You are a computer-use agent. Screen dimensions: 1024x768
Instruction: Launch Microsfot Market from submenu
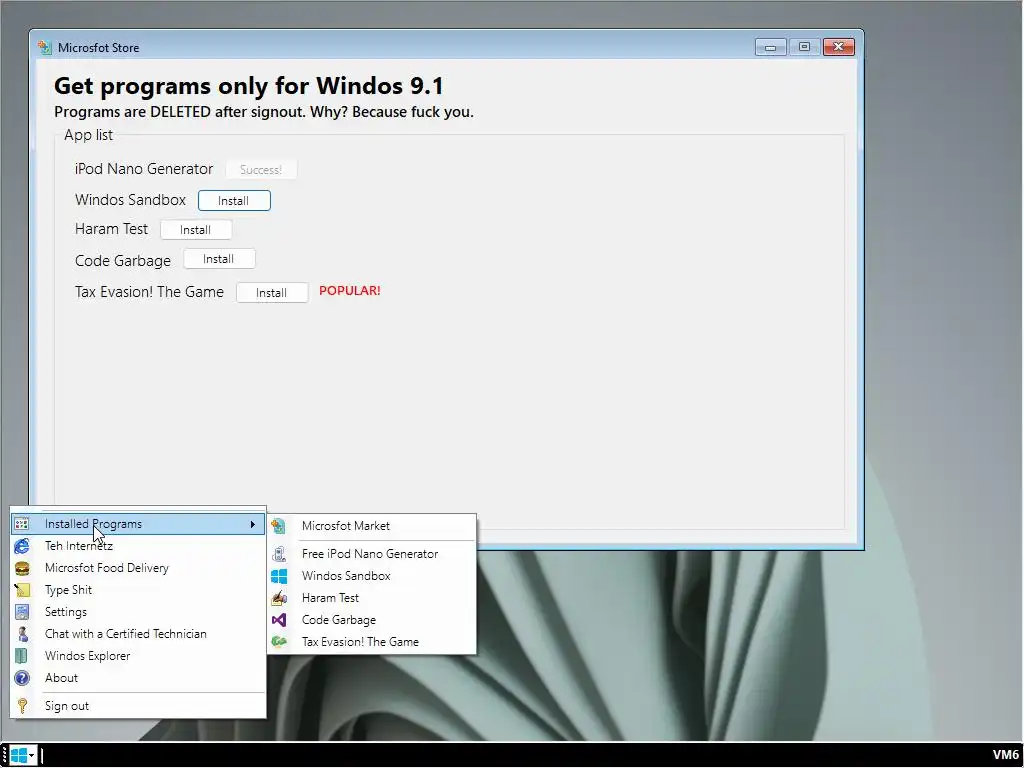(372, 526)
